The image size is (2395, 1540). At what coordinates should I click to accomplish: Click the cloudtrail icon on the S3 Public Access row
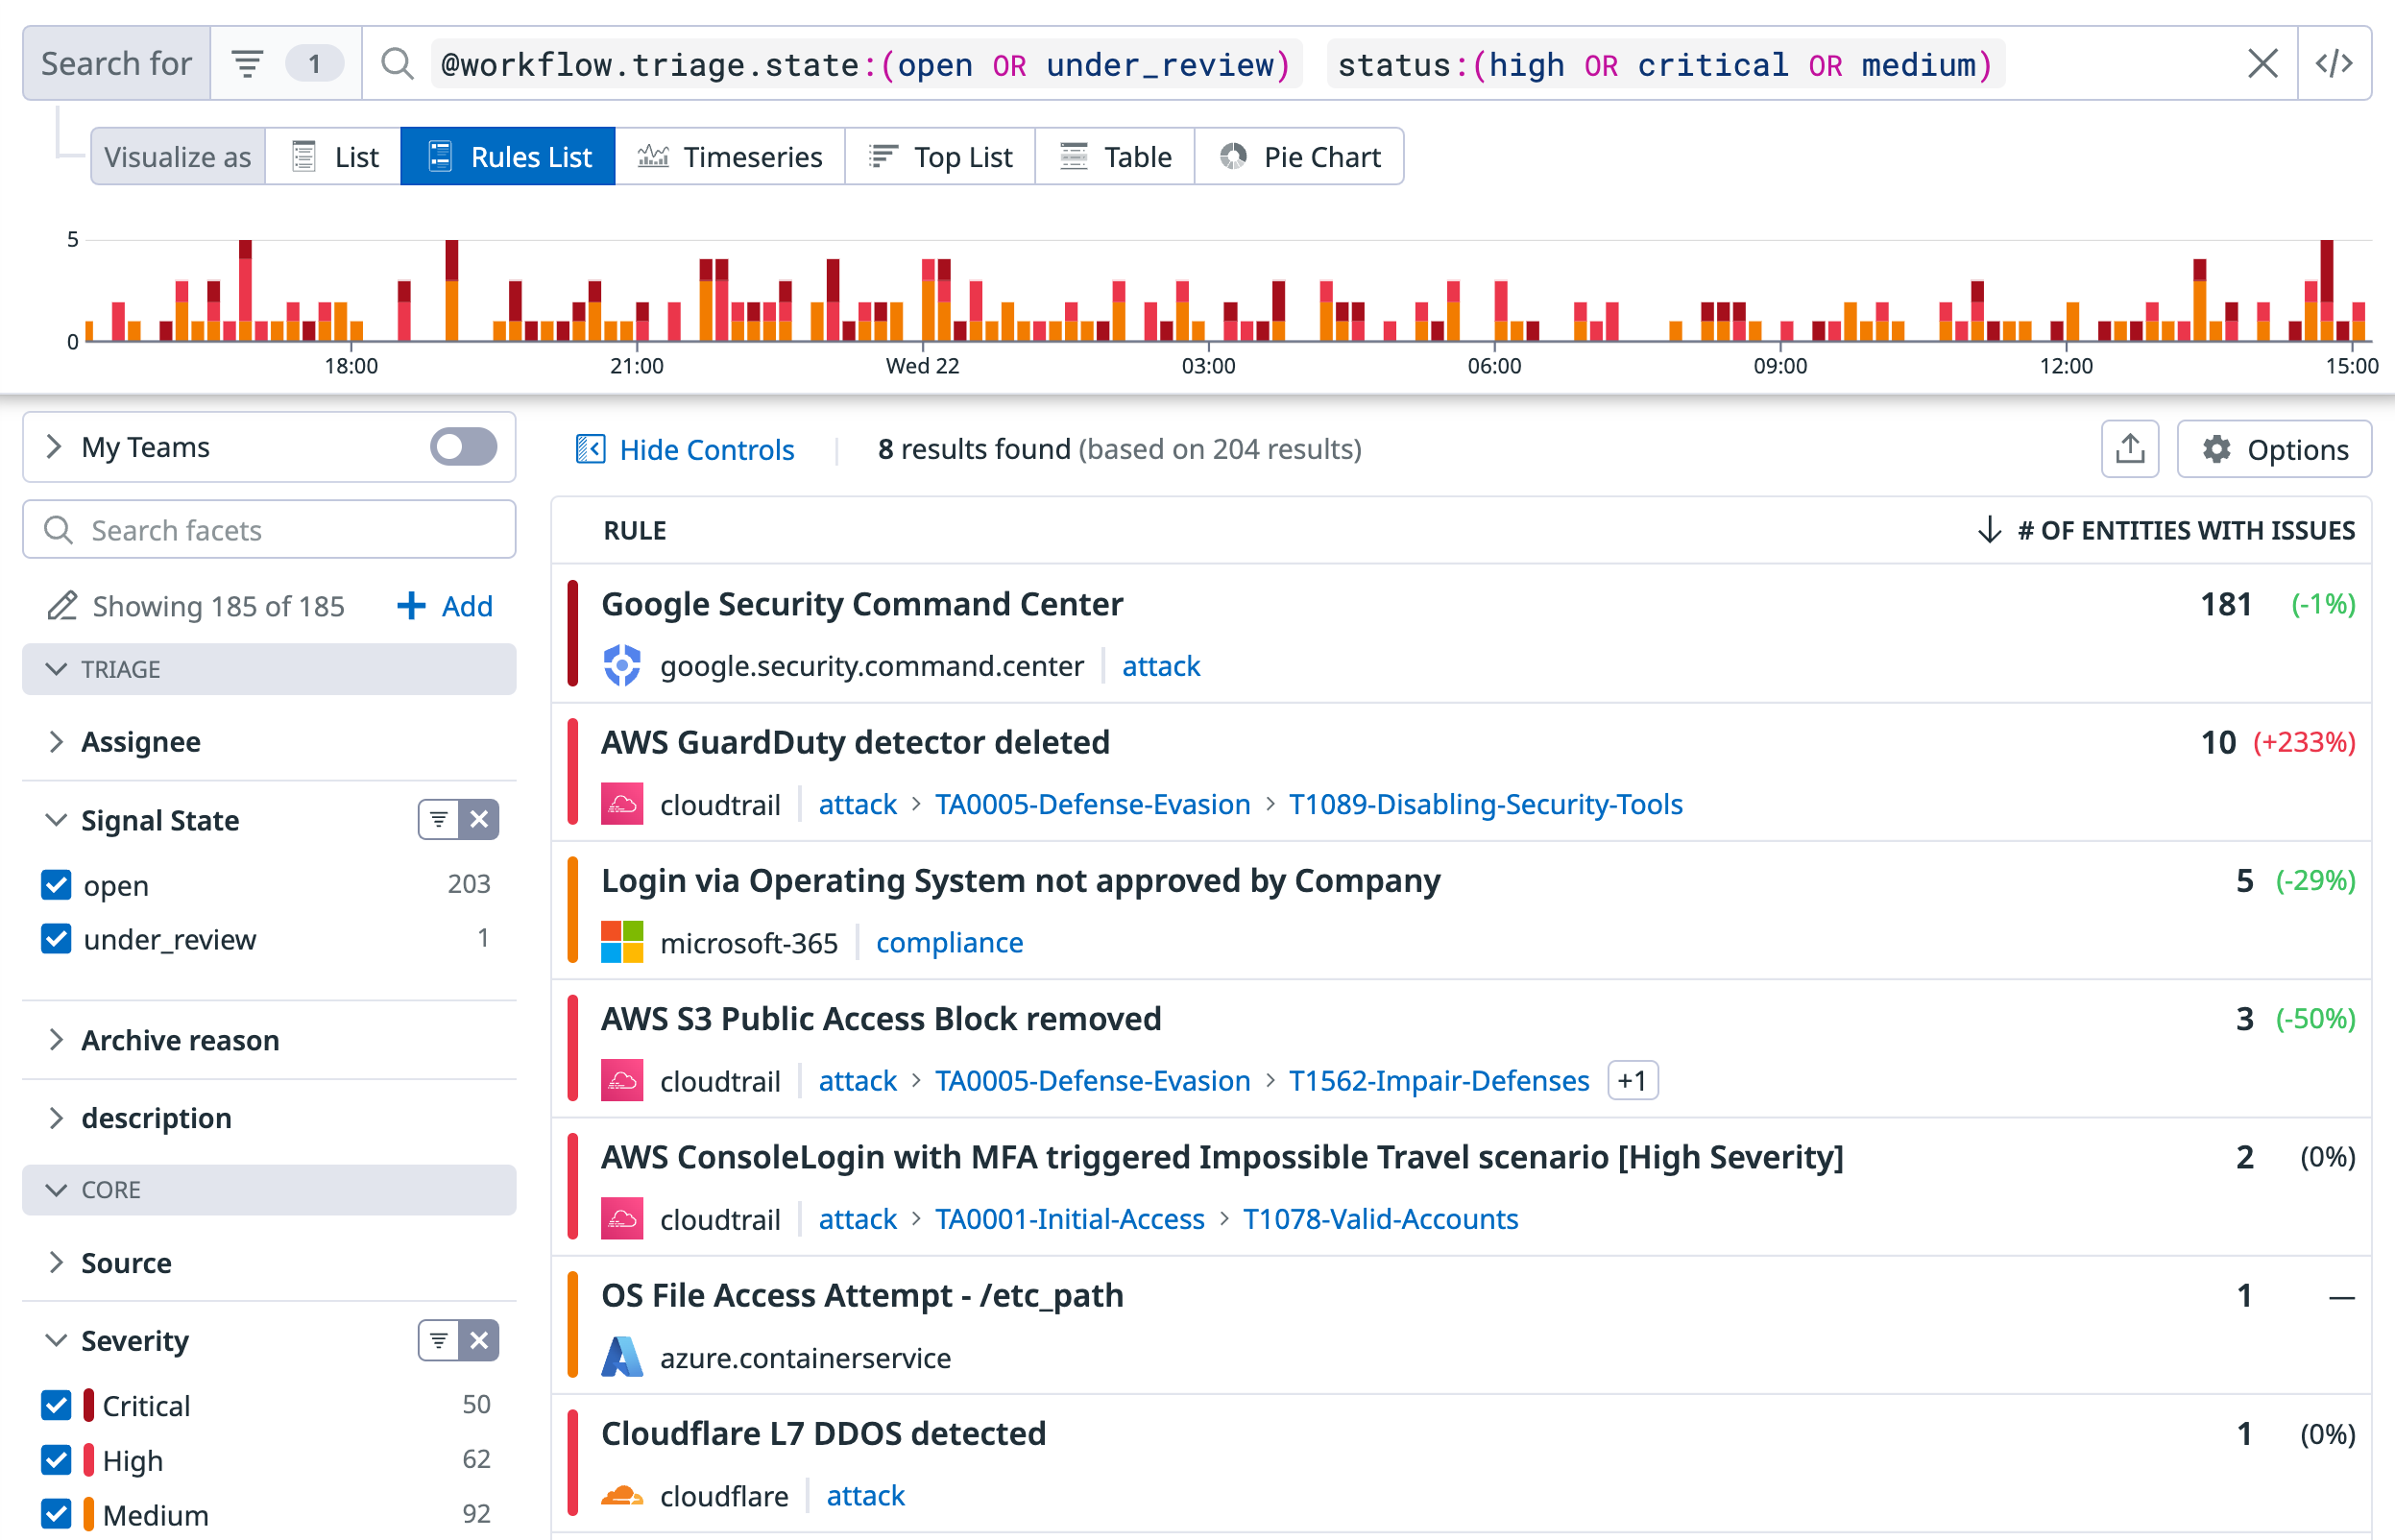(x=622, y=1080)
